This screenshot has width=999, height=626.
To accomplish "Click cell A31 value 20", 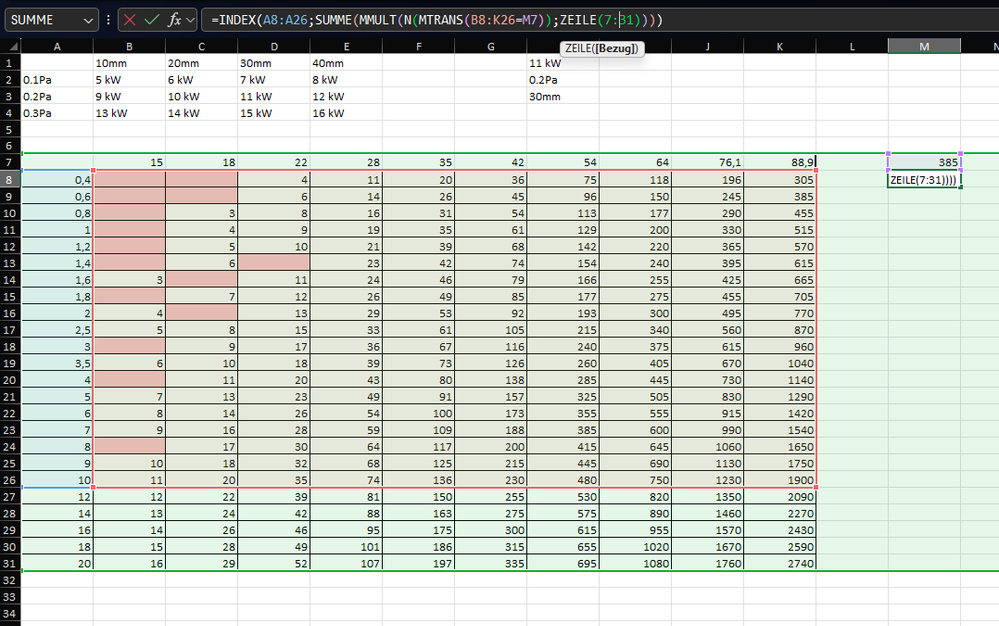I will [x=57, y=563].
